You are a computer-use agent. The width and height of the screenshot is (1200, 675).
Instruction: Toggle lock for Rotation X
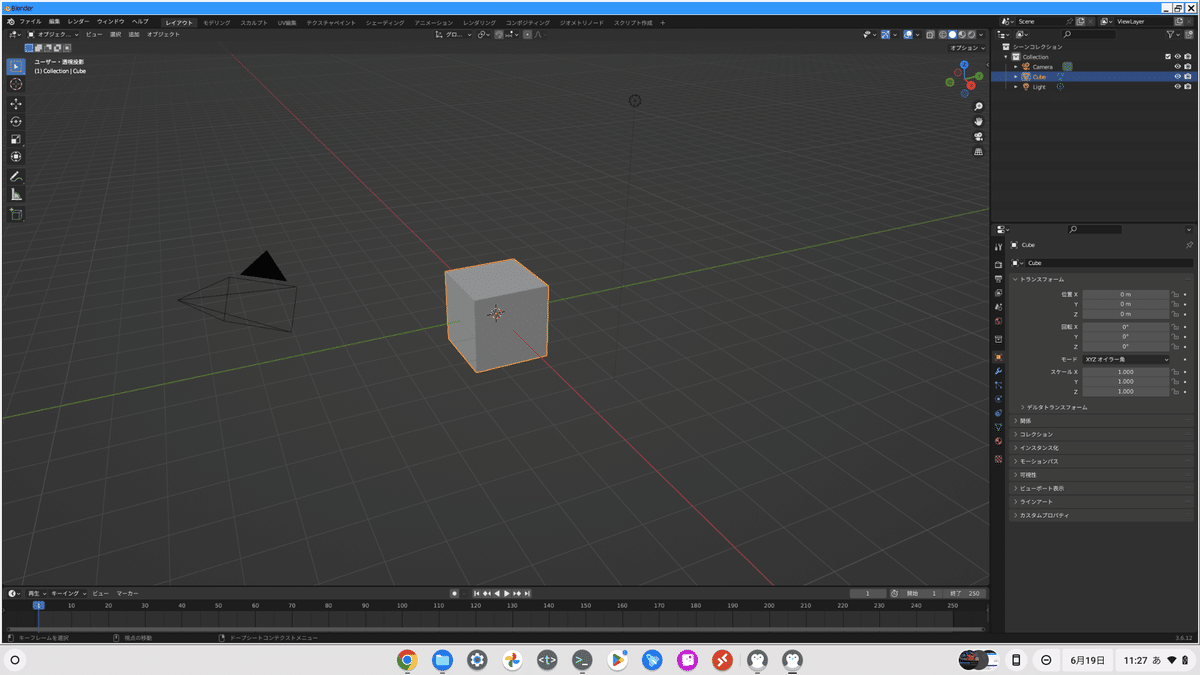(1176, 327)
